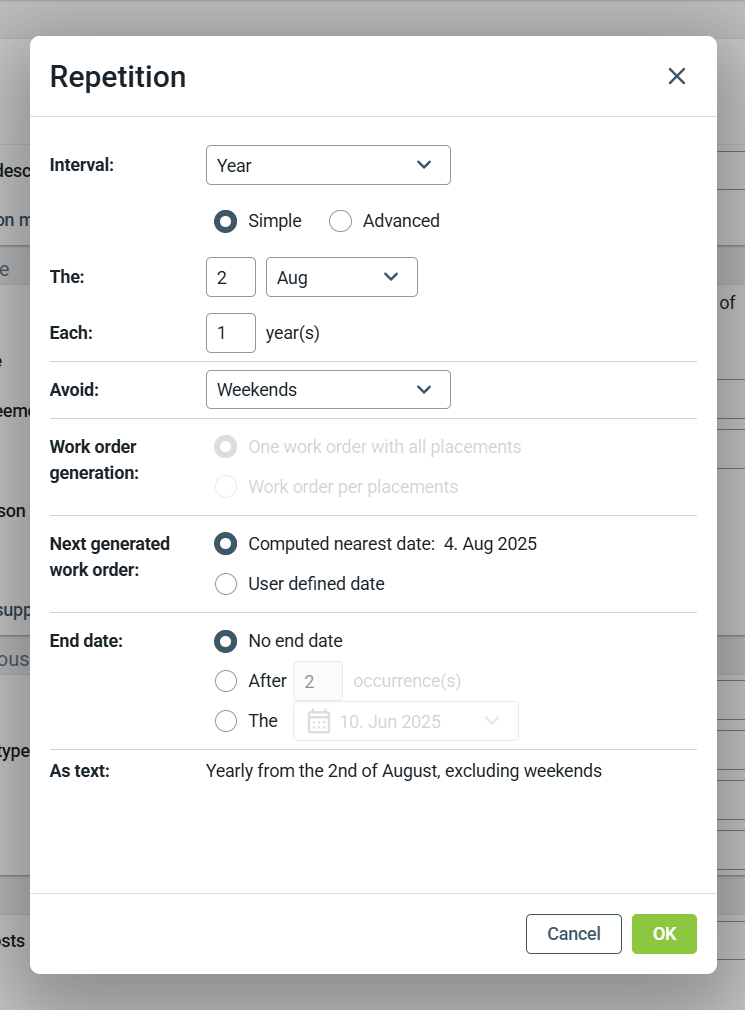This screenshot has width=745, height=1010.
Task: Open the Avoid dropdown showing Weekends
Action: (x=328, y=390)
